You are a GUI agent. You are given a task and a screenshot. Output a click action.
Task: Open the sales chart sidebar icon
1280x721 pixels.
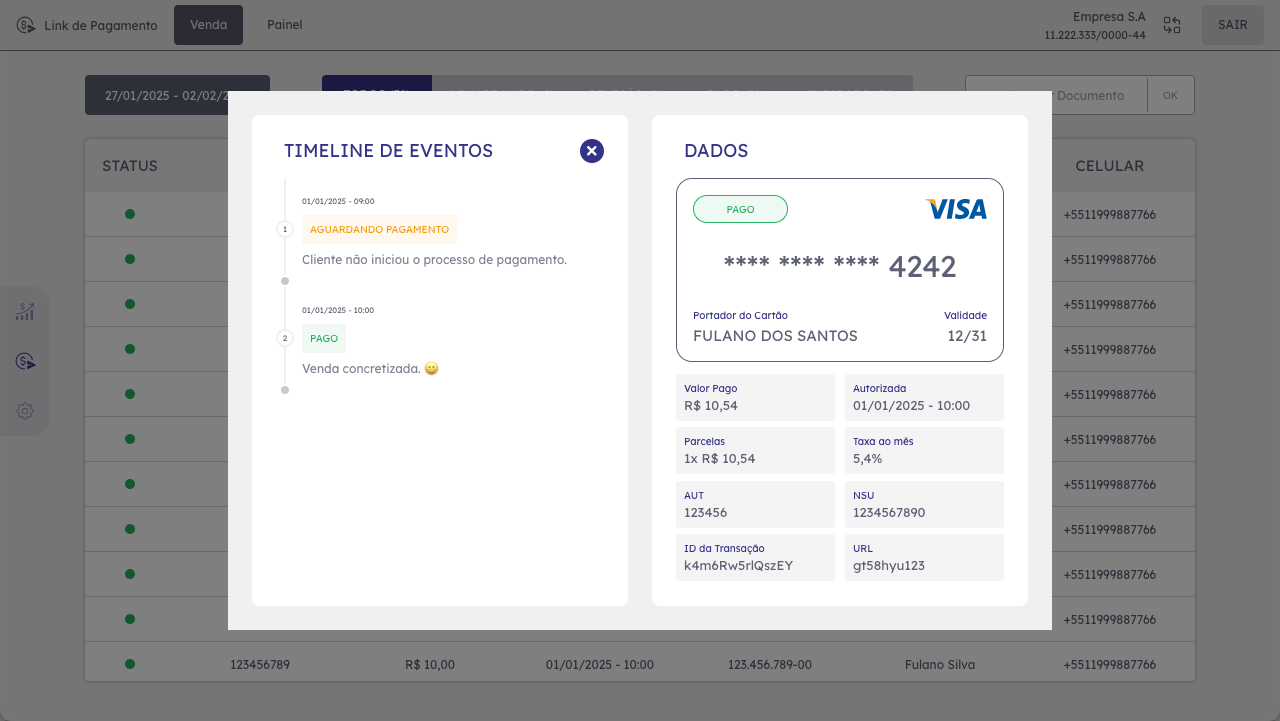click(x=25, y=312)
